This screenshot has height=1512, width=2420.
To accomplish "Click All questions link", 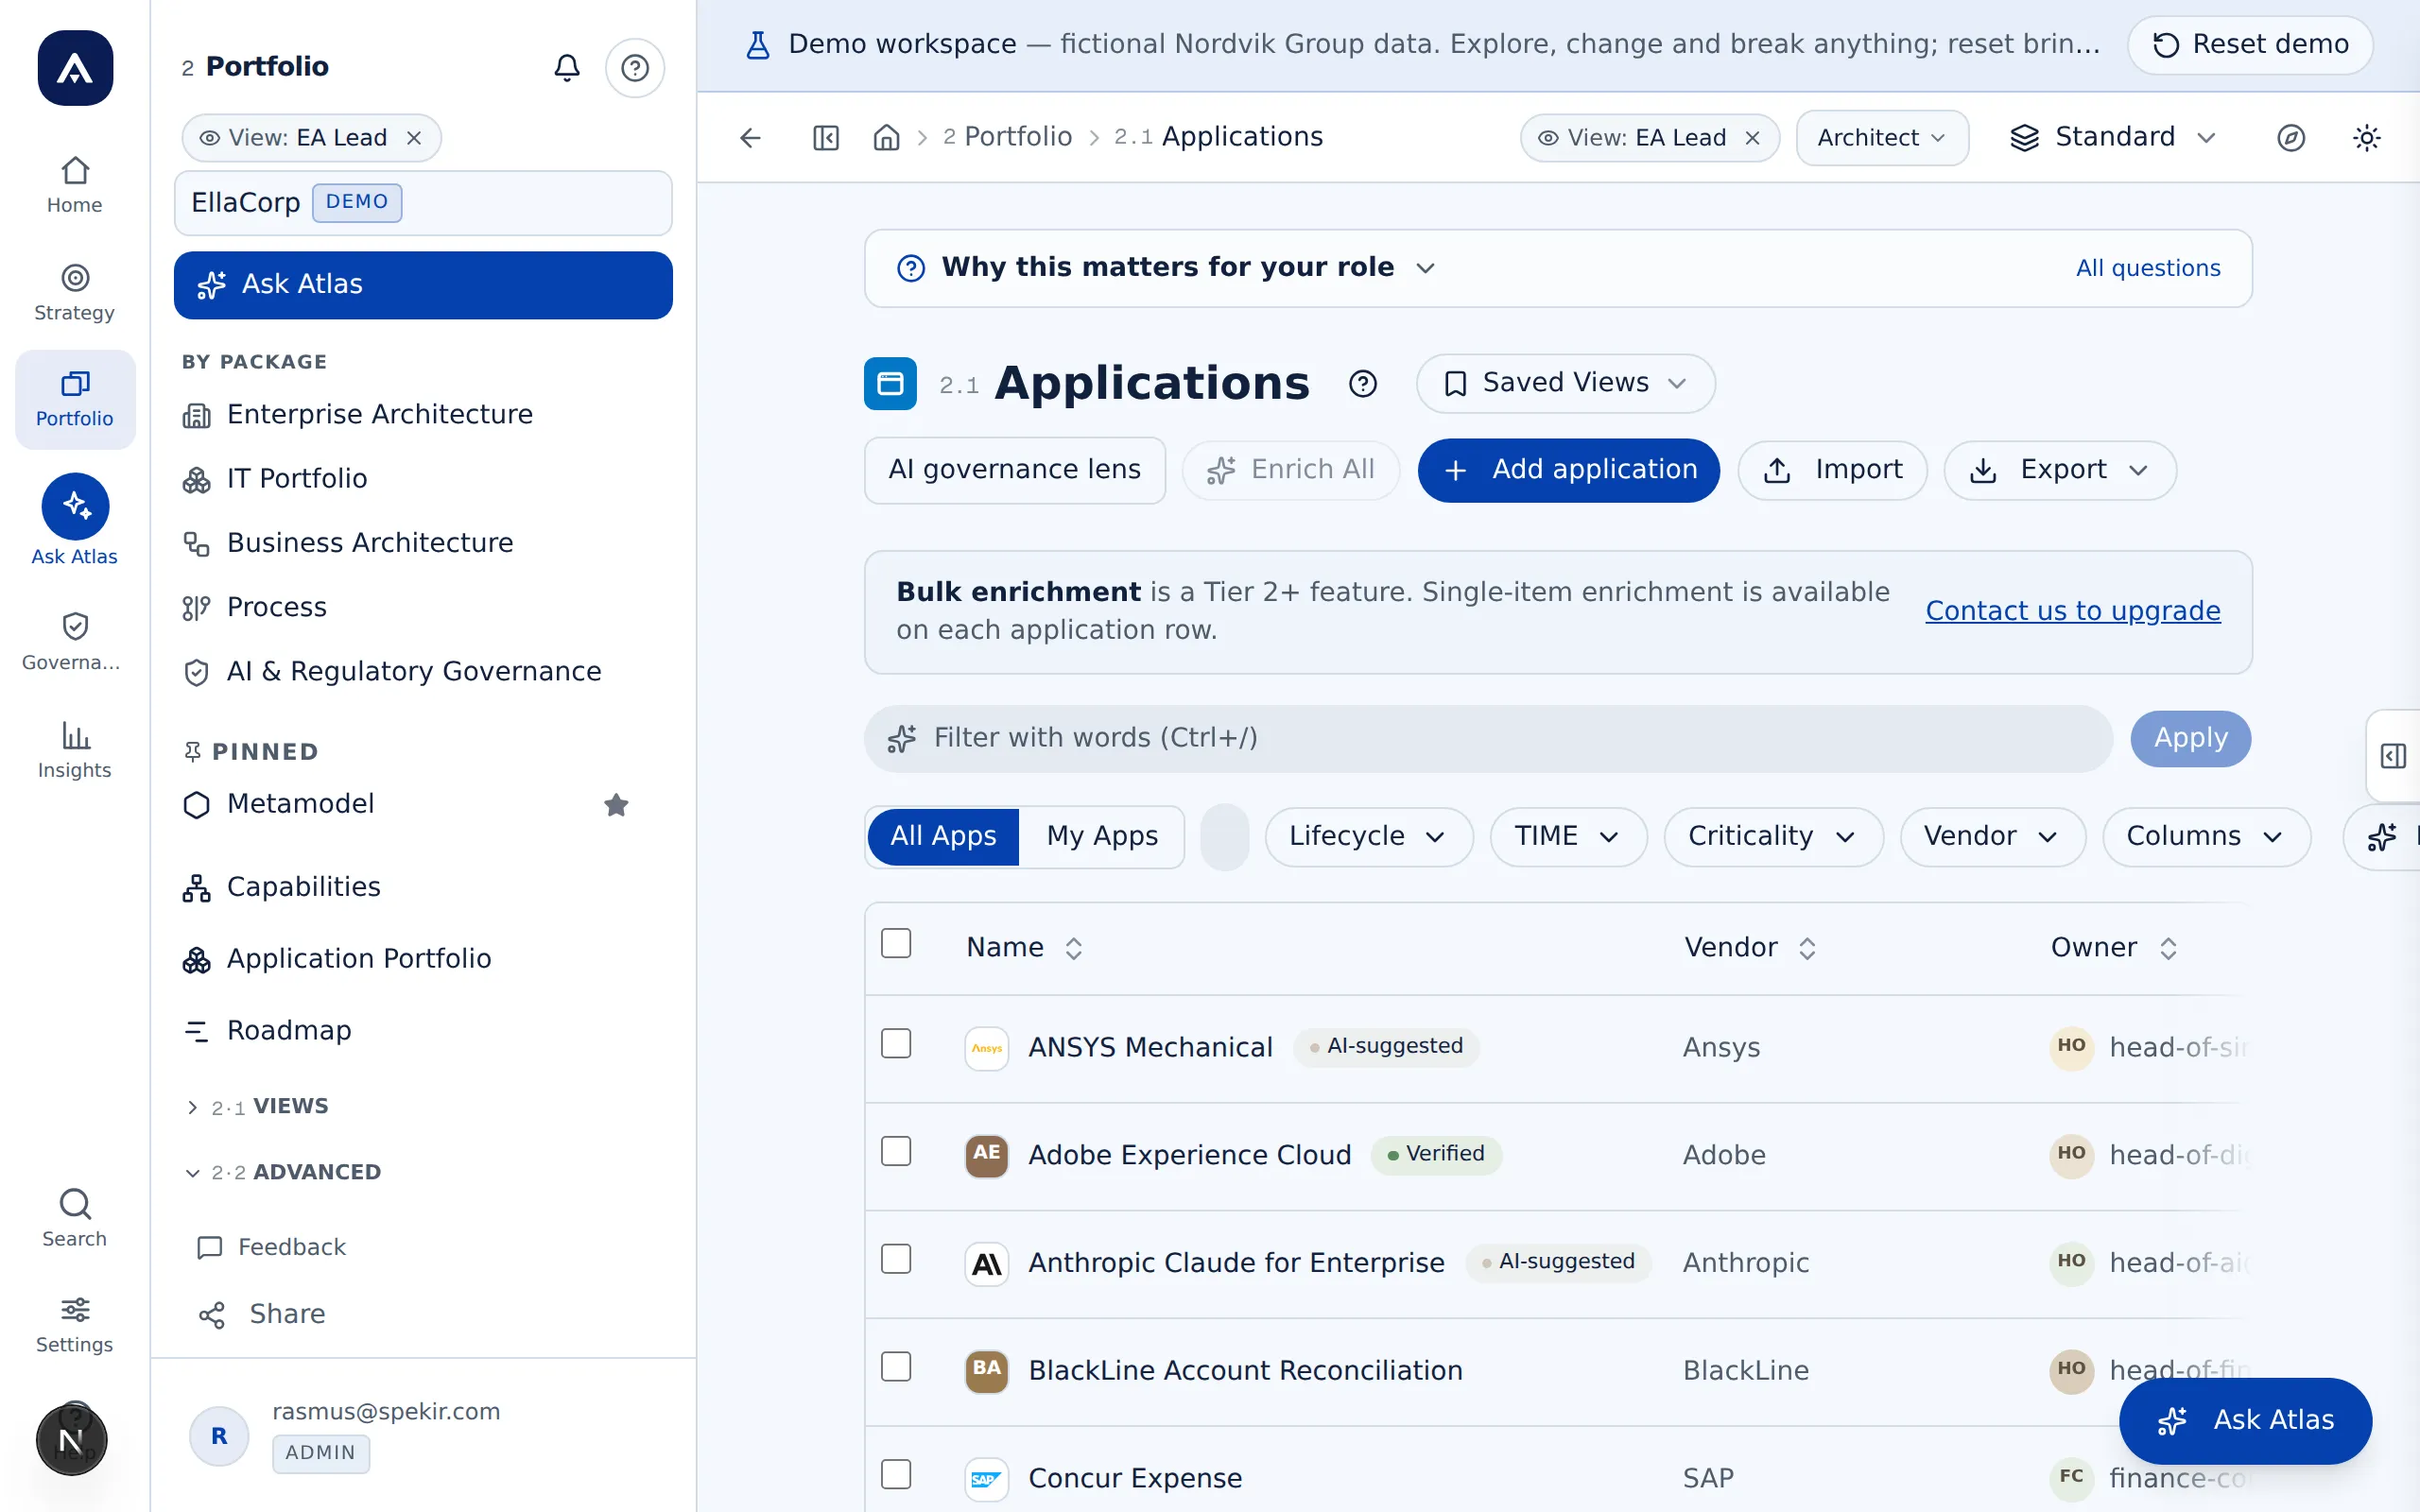I will tap(2148, 268).
